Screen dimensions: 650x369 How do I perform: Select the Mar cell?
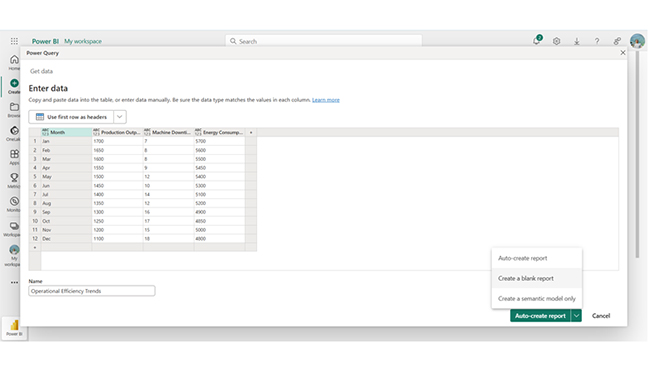tap(66, 159)
